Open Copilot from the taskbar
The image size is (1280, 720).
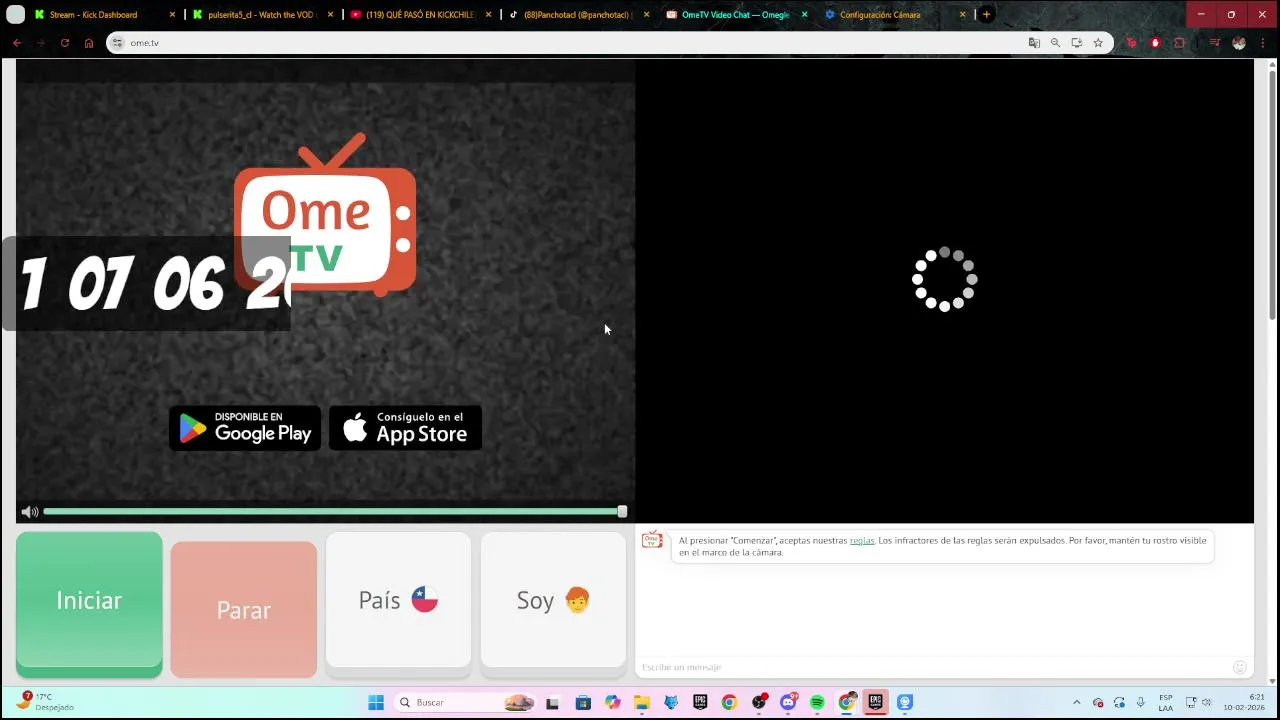(x=612, y=703)
